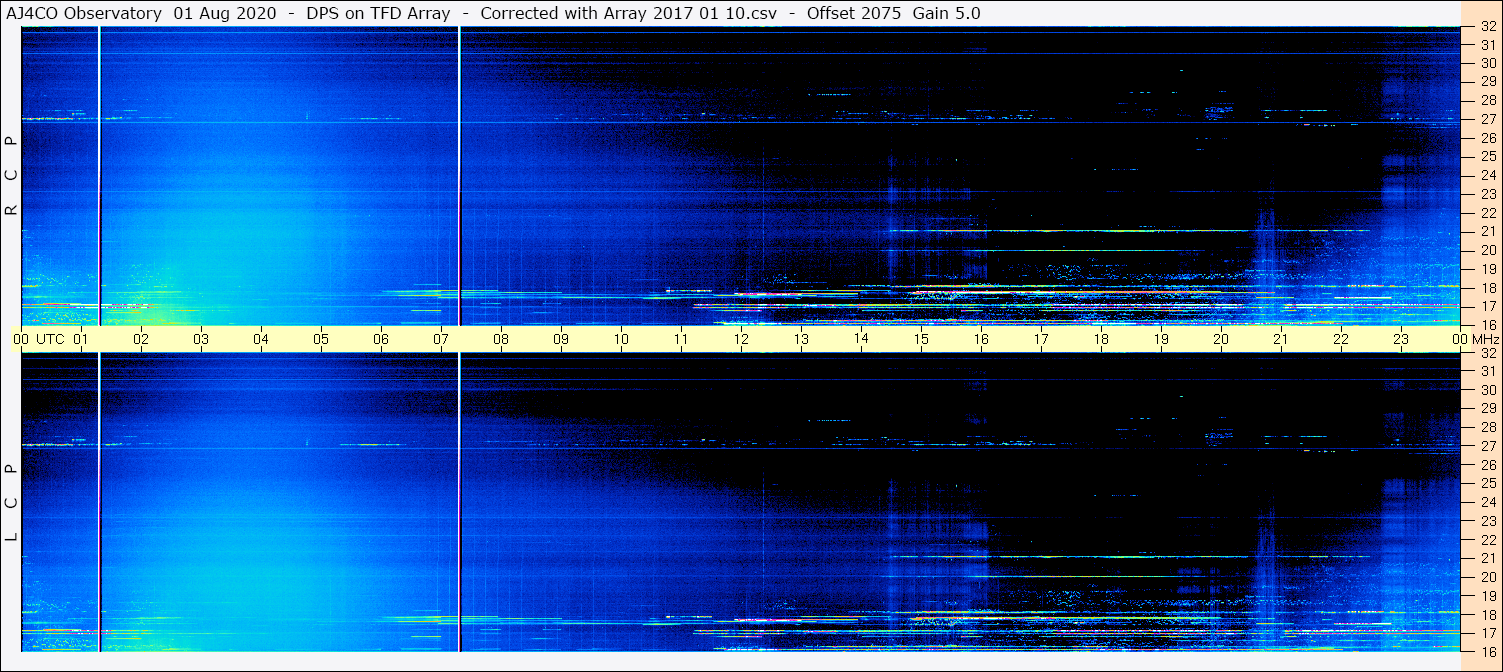Image resolution: width=1503 pixels, height=672 pixels.
Task: Select the 10 hour mark on time axis
Action: coord(621,339)
